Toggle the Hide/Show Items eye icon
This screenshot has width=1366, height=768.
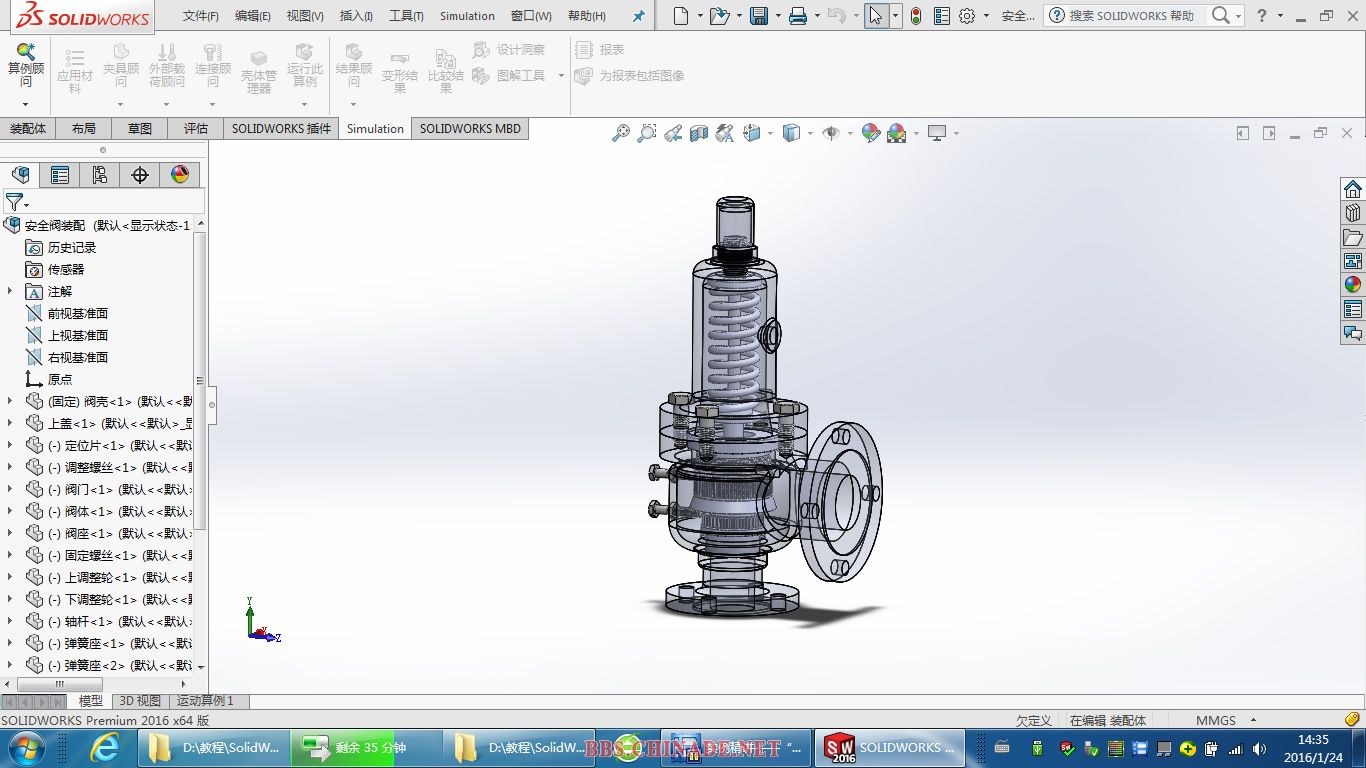pyautogui.click(x=830, y=133)
